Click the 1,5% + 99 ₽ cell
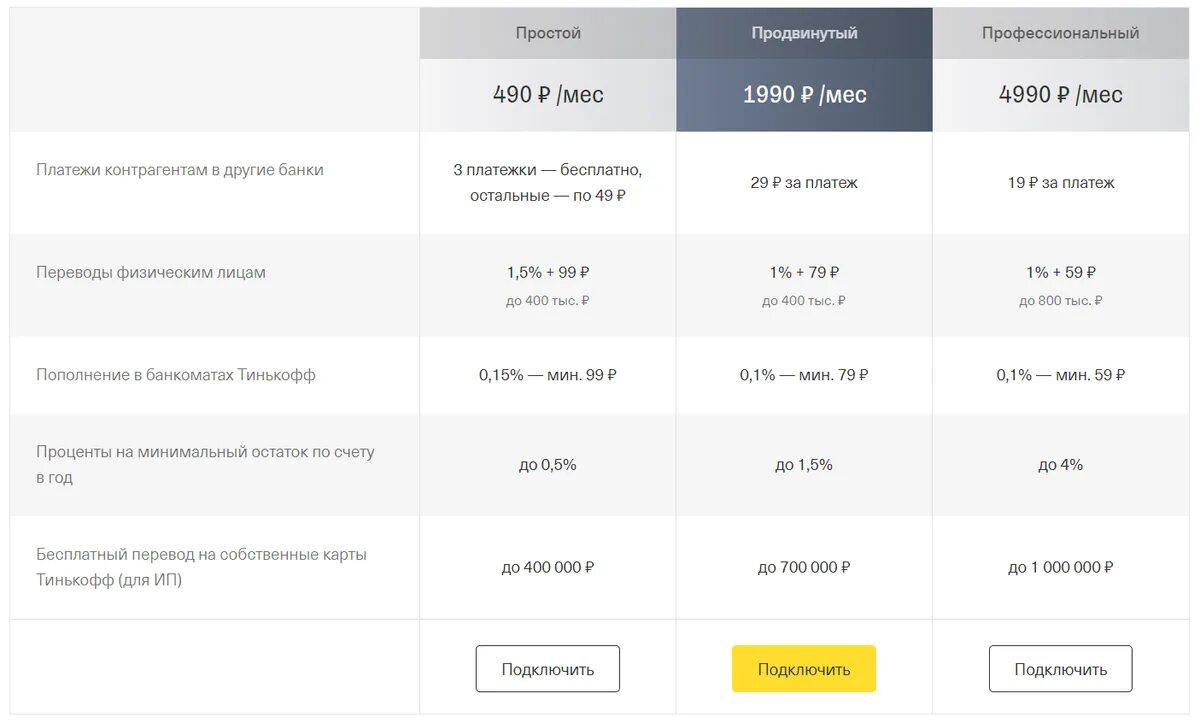 tap(548, 272)
